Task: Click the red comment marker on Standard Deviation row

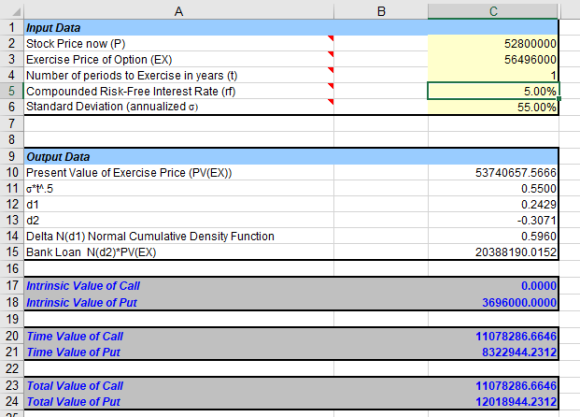Action: pos(331,101)
